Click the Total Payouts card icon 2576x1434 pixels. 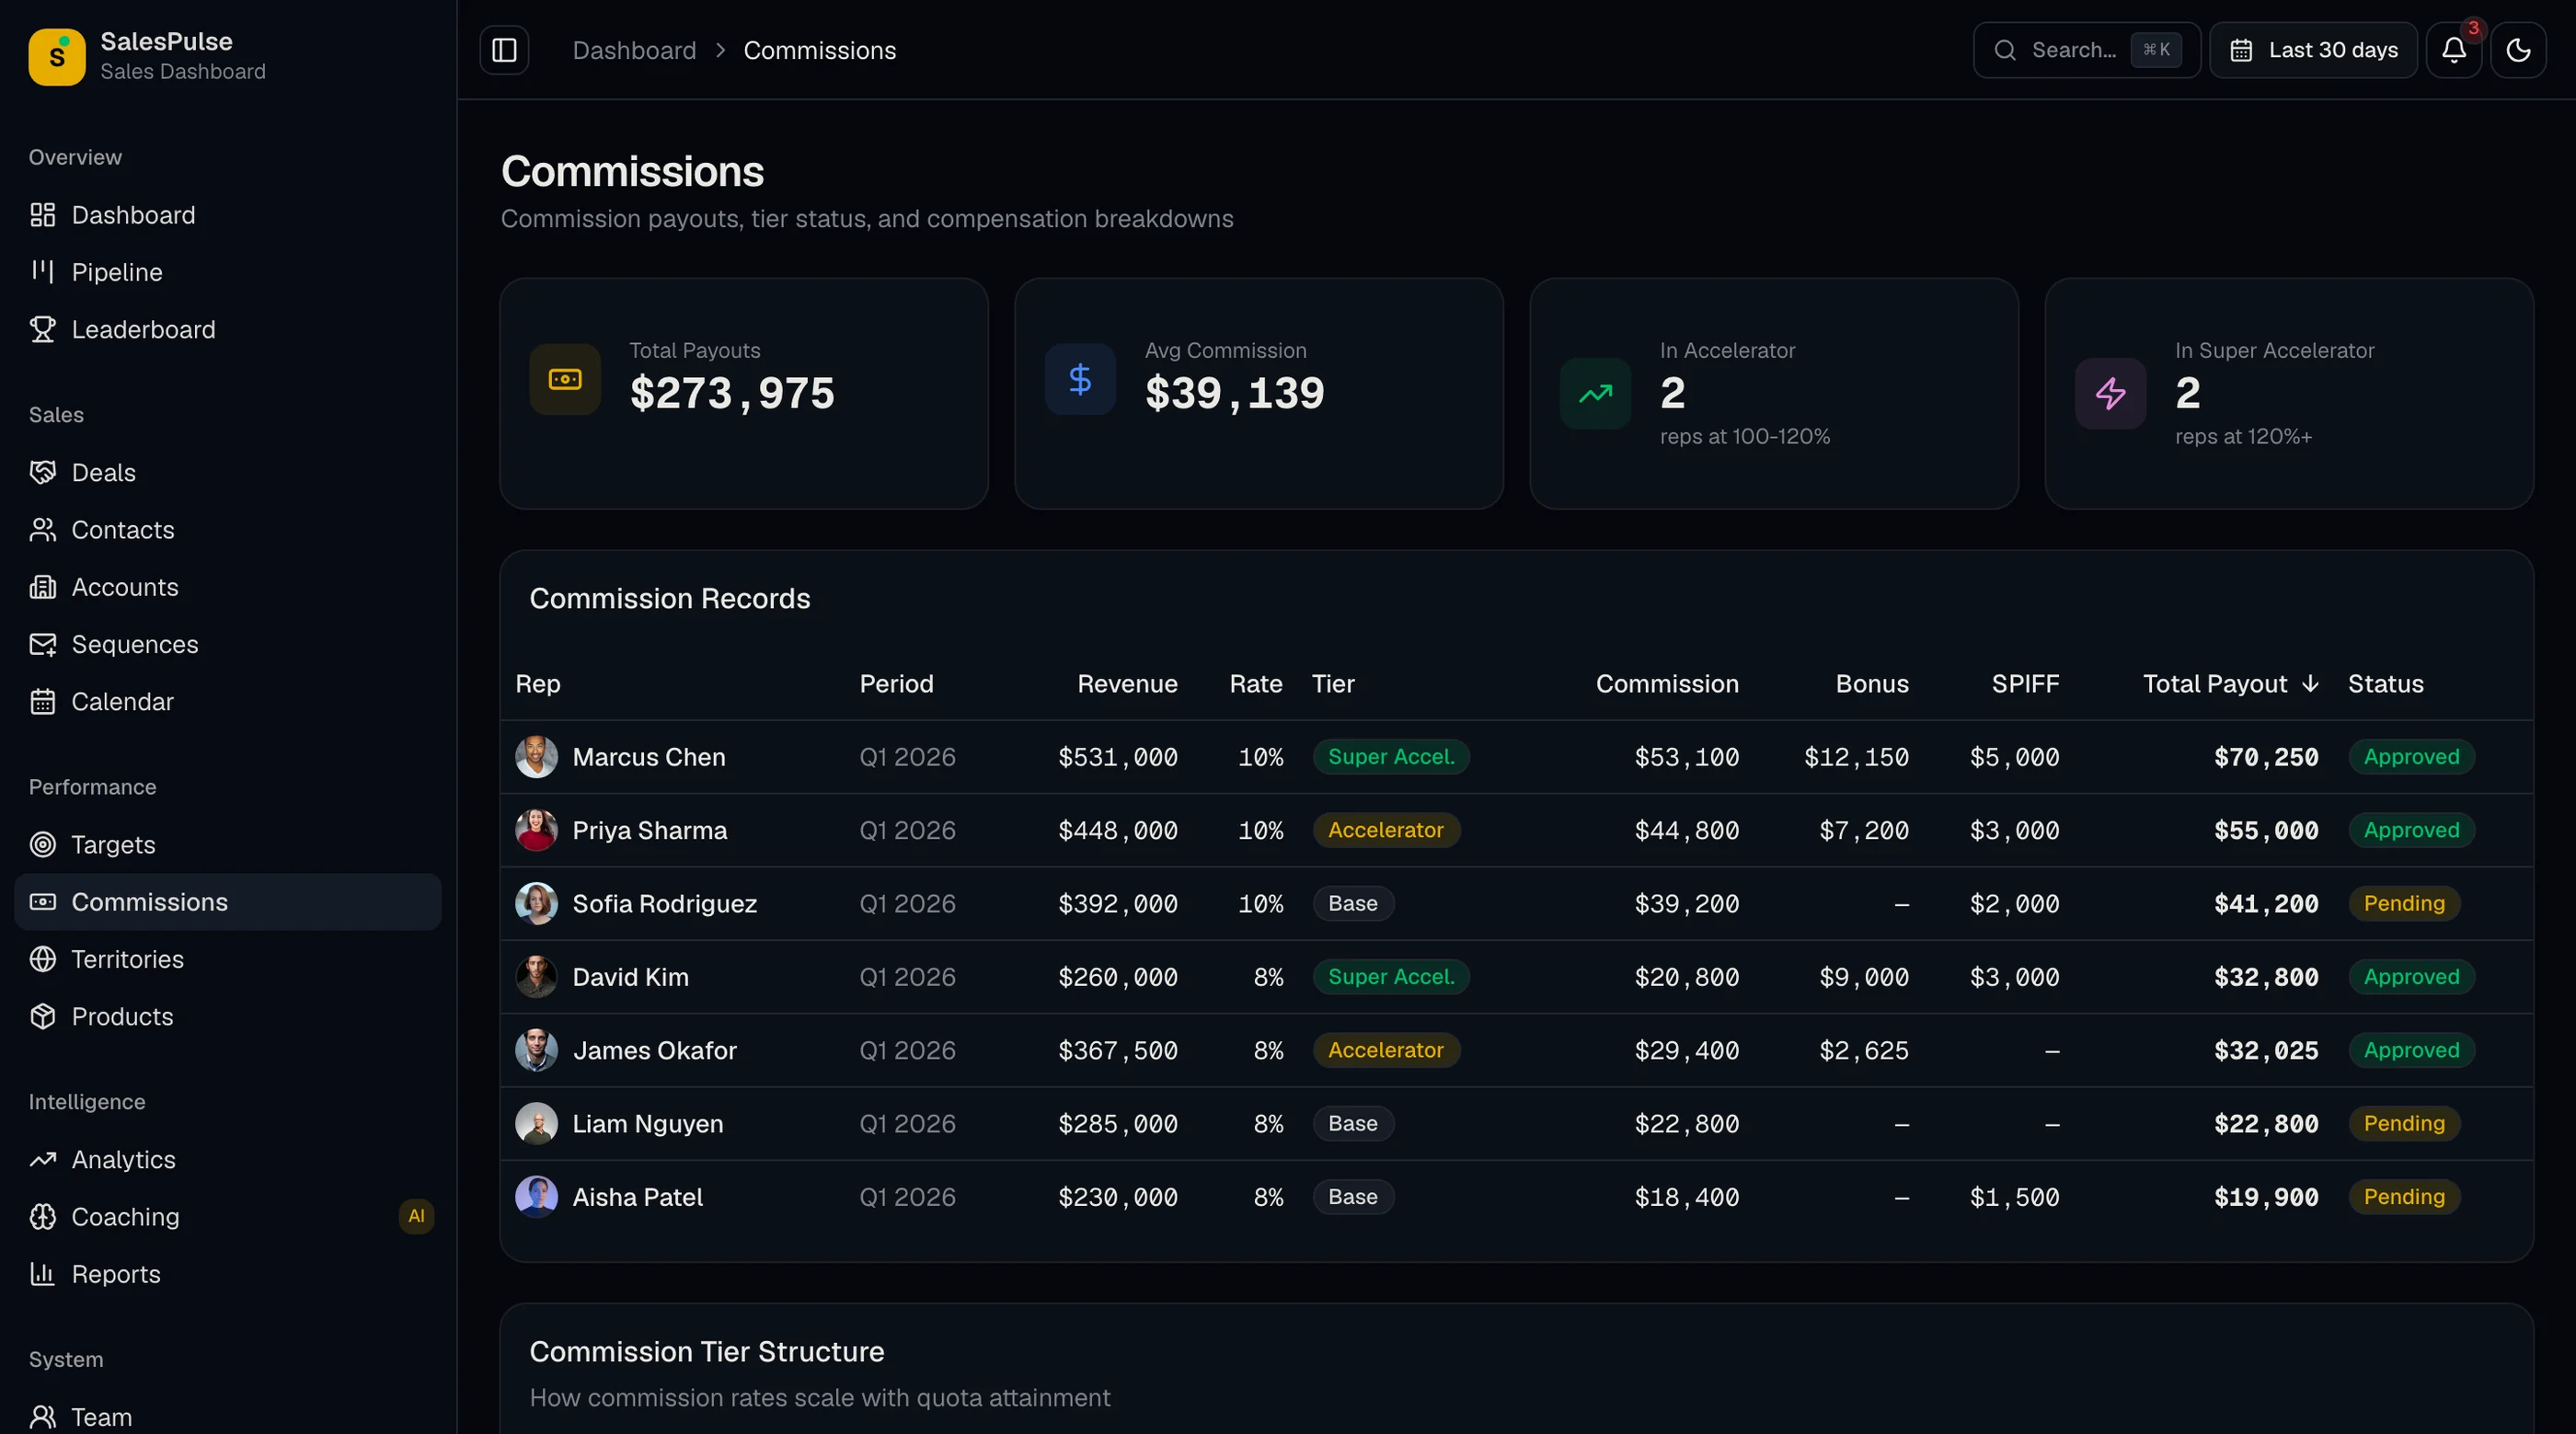pos(565,379)
